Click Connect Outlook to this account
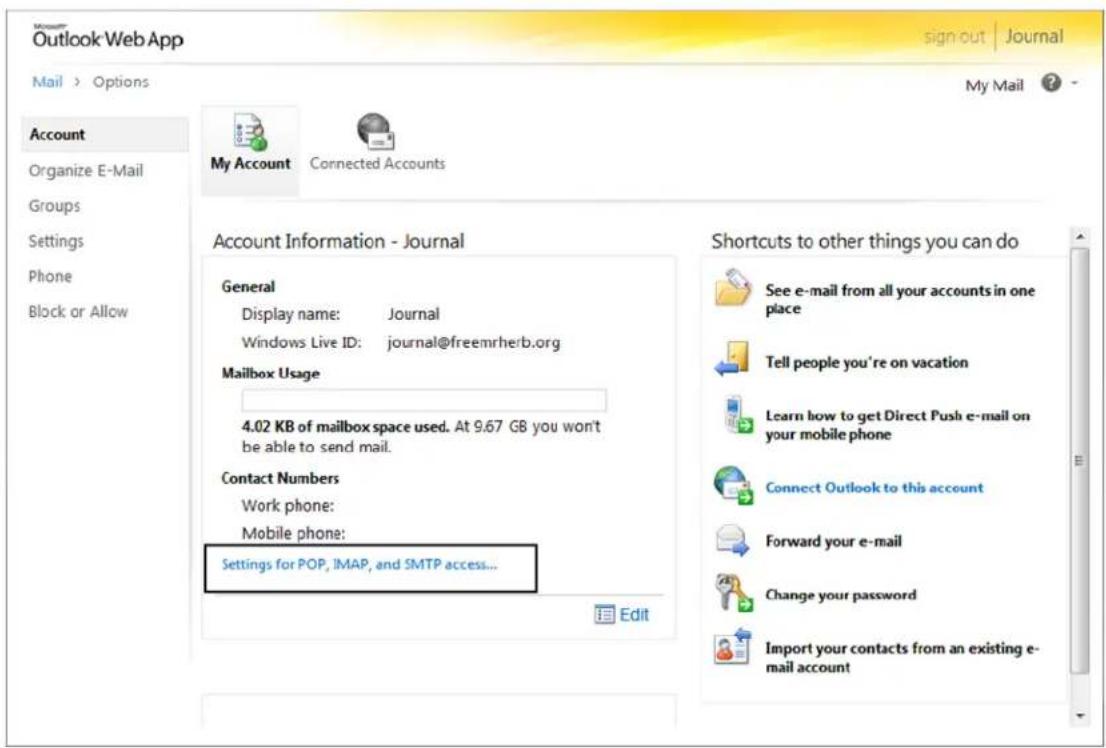This screenshot has width=1106, height=748. coord(874,488)
